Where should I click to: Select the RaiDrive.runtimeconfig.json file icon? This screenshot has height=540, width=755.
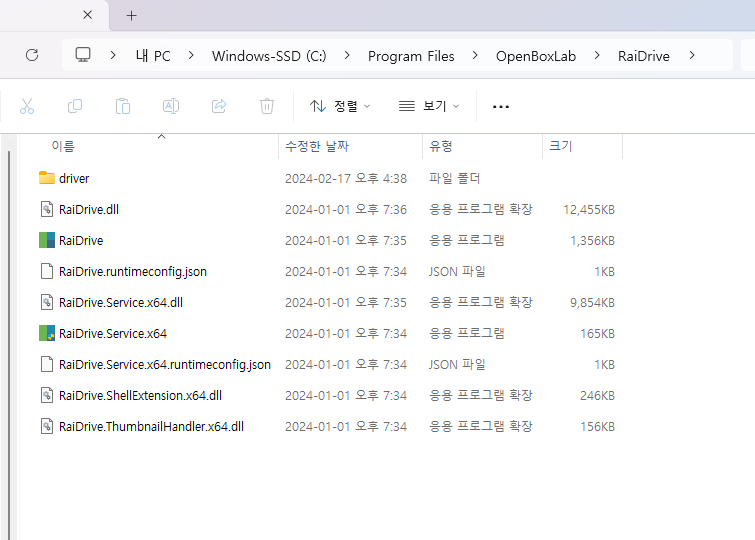coord(47,271)
